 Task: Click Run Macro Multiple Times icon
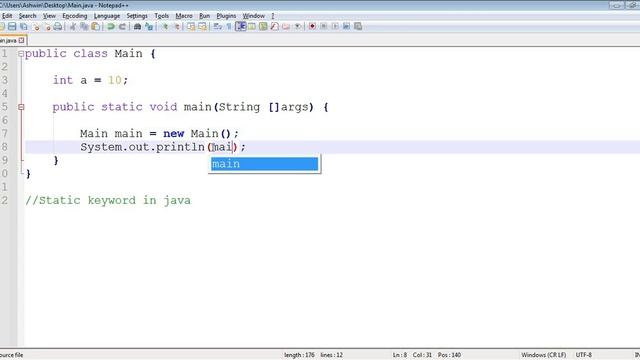click(346, 27)
